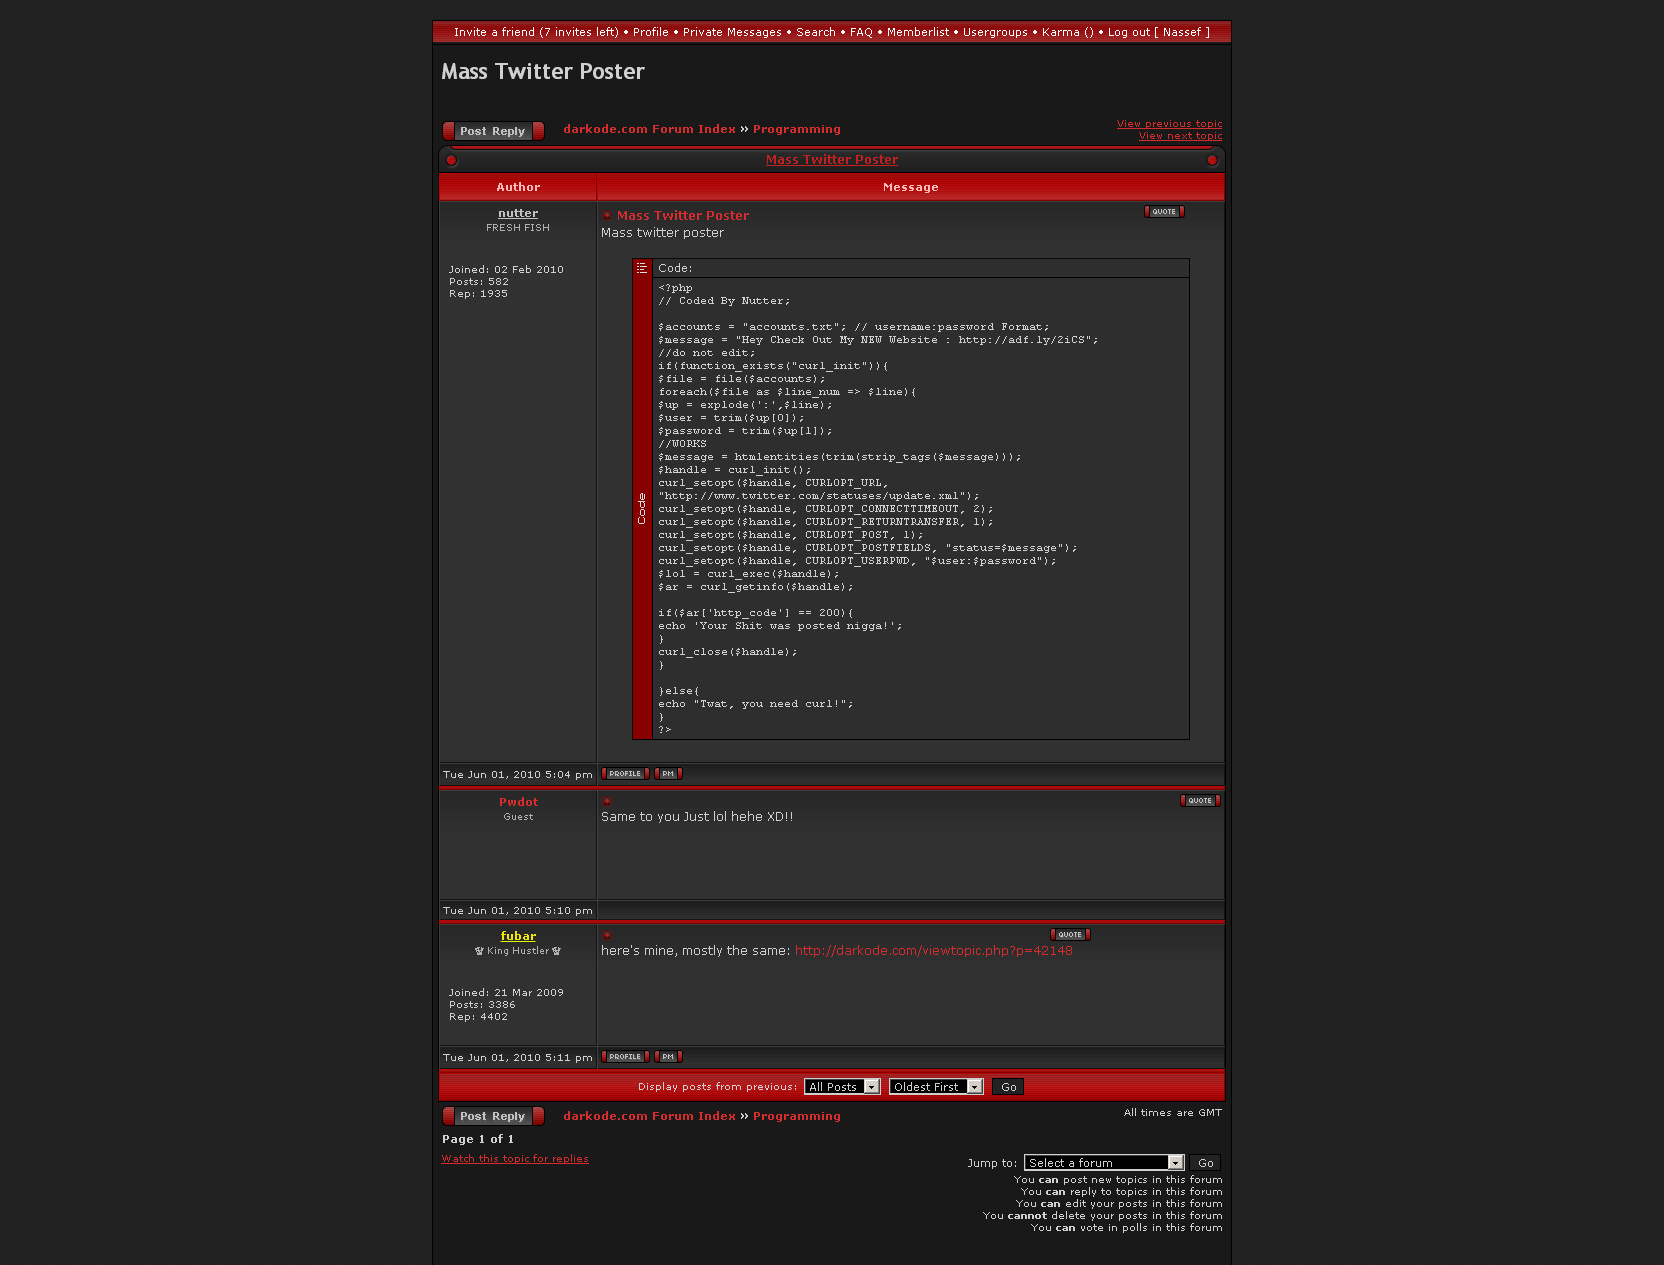Screen dimensions: 1664x1265
Task: Send nutter a PM using the PM icon
Action: click(x=668, y=774)
